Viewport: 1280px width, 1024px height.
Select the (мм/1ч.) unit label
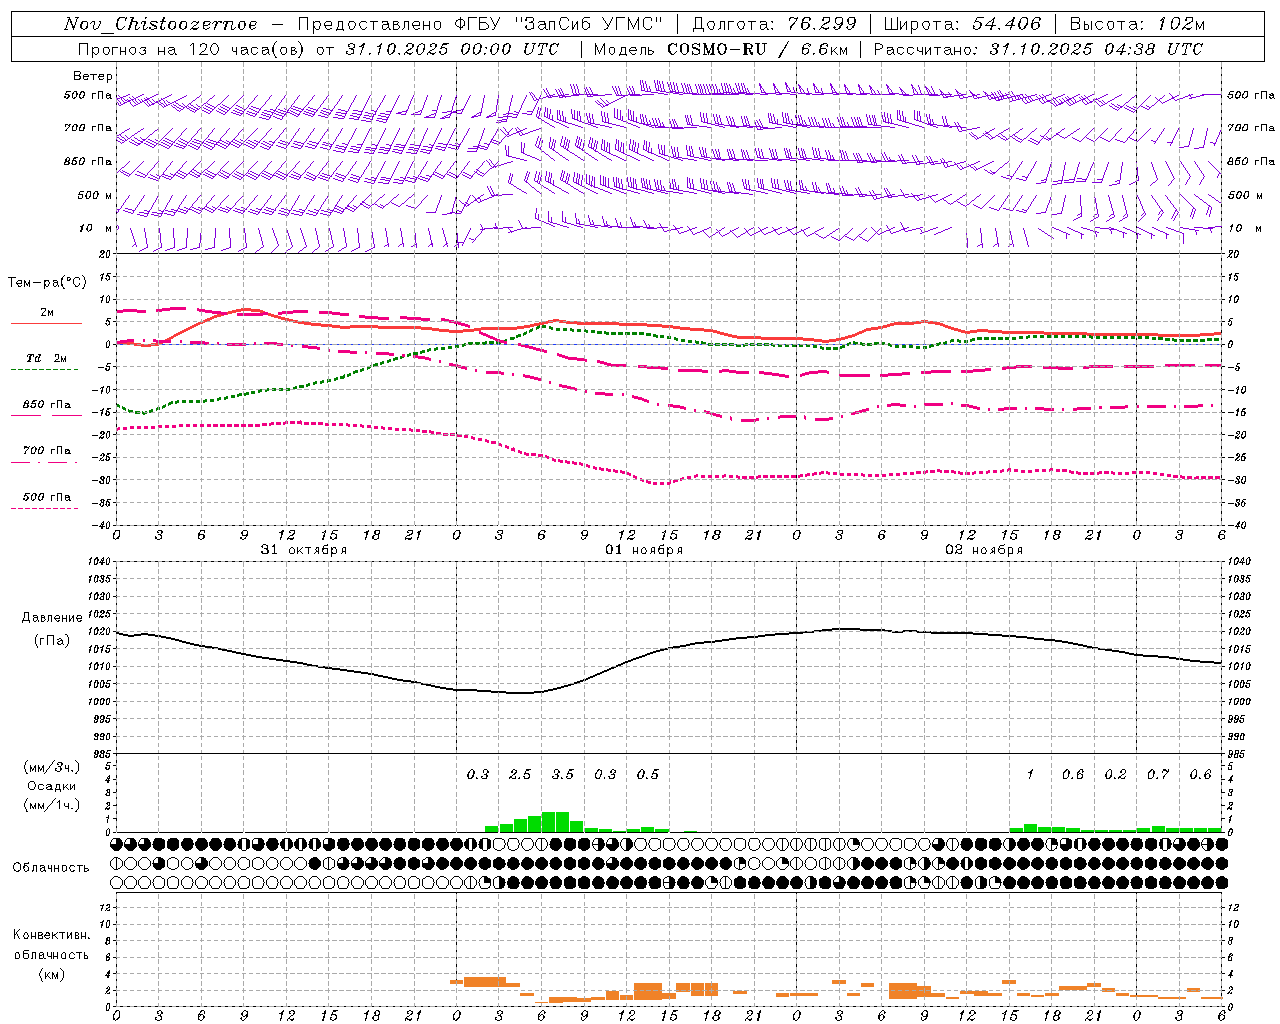[52, 805]
